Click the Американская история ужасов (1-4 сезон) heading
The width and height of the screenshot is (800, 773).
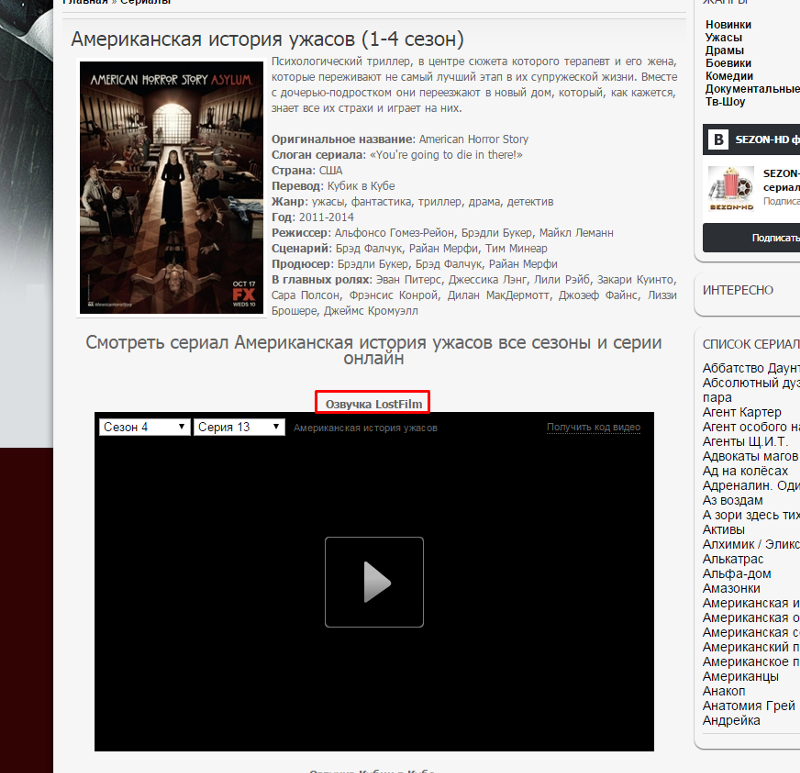pos(267,39)
